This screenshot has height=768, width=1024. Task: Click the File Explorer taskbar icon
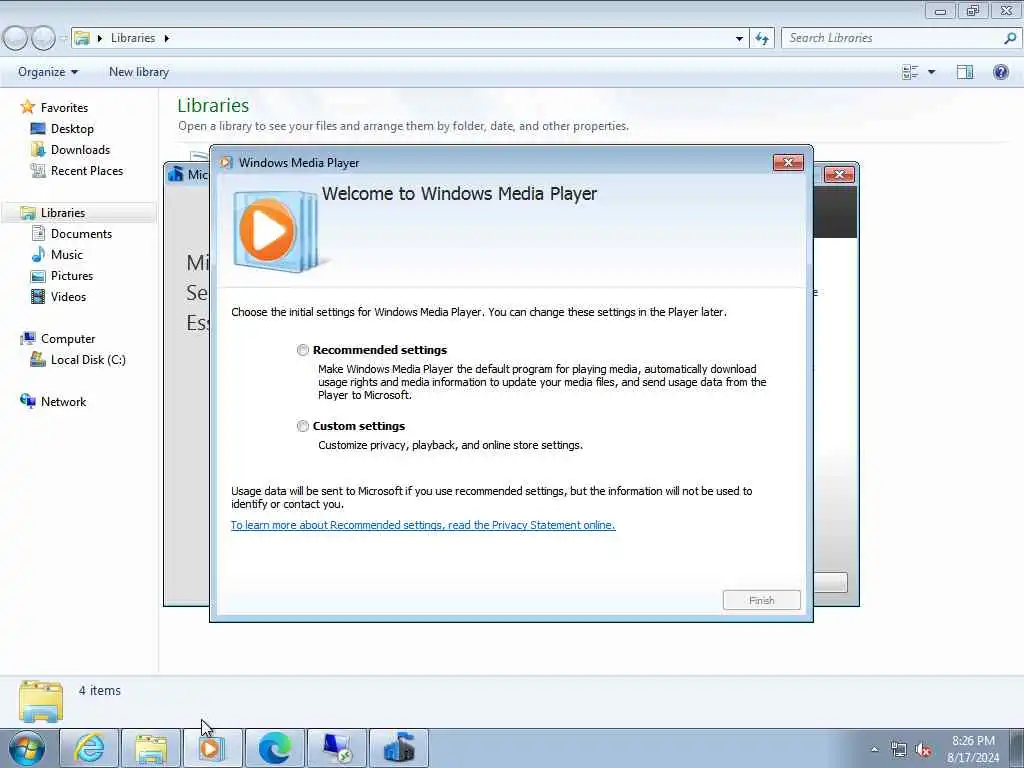coord(151,748)
